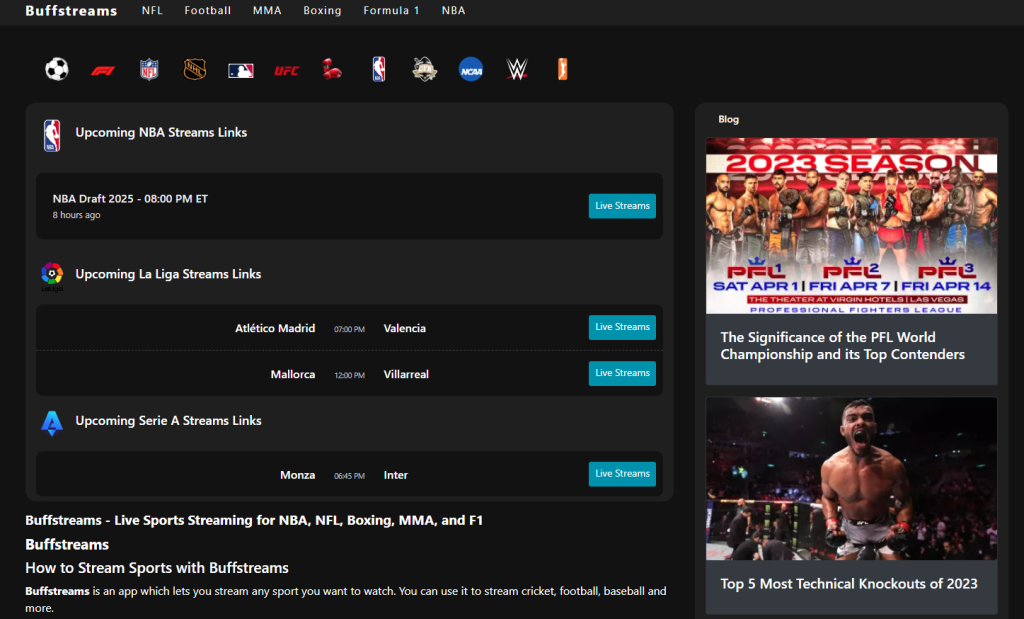
Task: Select the NBA logo in icon row
Action: coord(379,69)
